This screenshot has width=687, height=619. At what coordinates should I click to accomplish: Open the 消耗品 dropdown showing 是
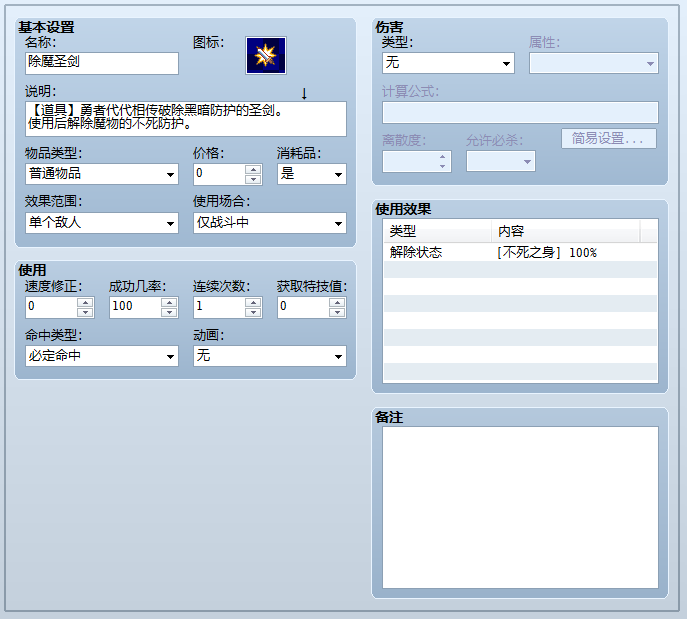click(x=312, y=174)
